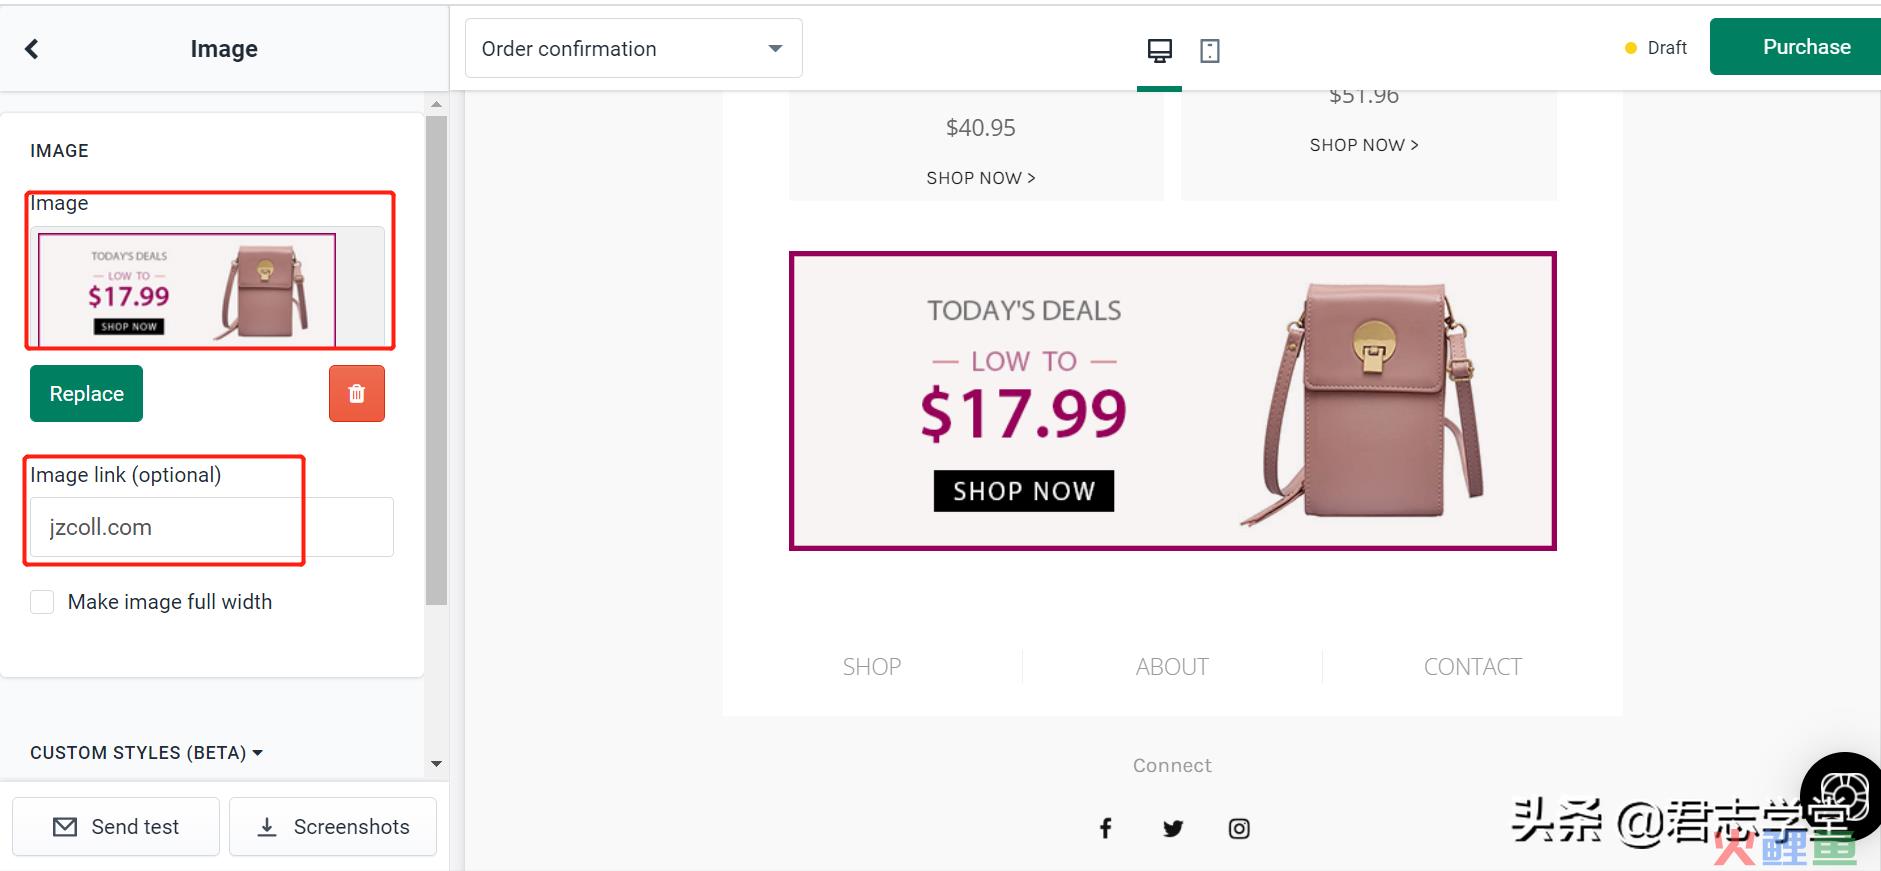The width and height of the screenshot is (1881, 871).
Task: Switch to mobile preview icon
Action: (1210, 51)
